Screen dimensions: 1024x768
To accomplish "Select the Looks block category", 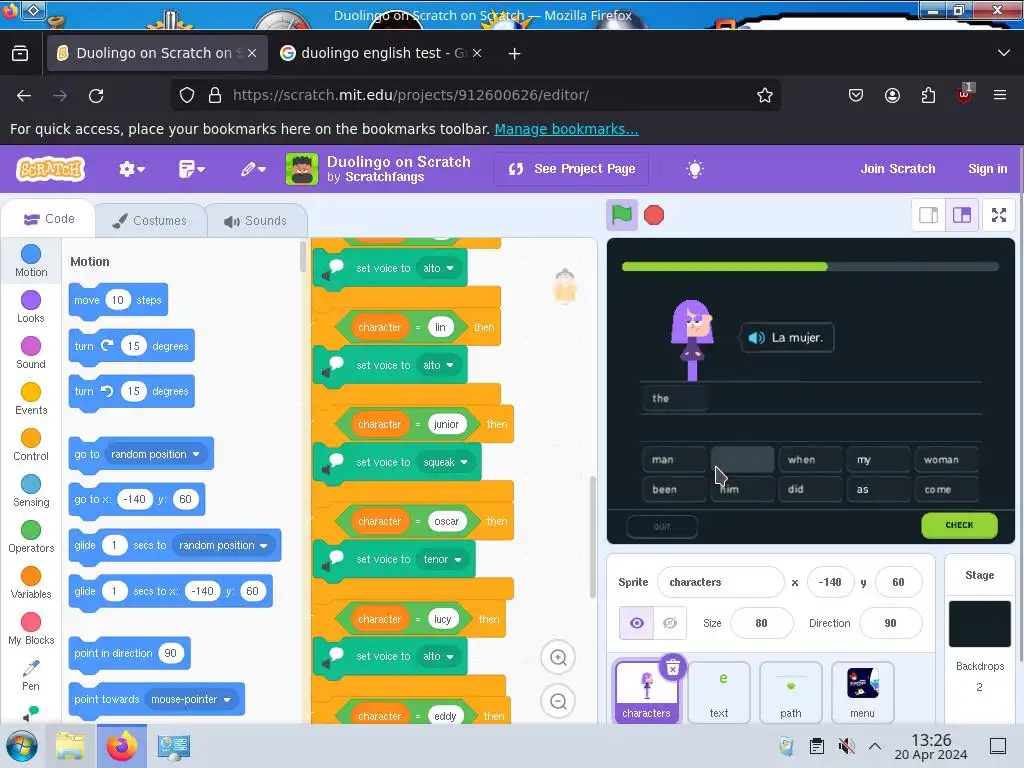I will (x=31, y=307).
